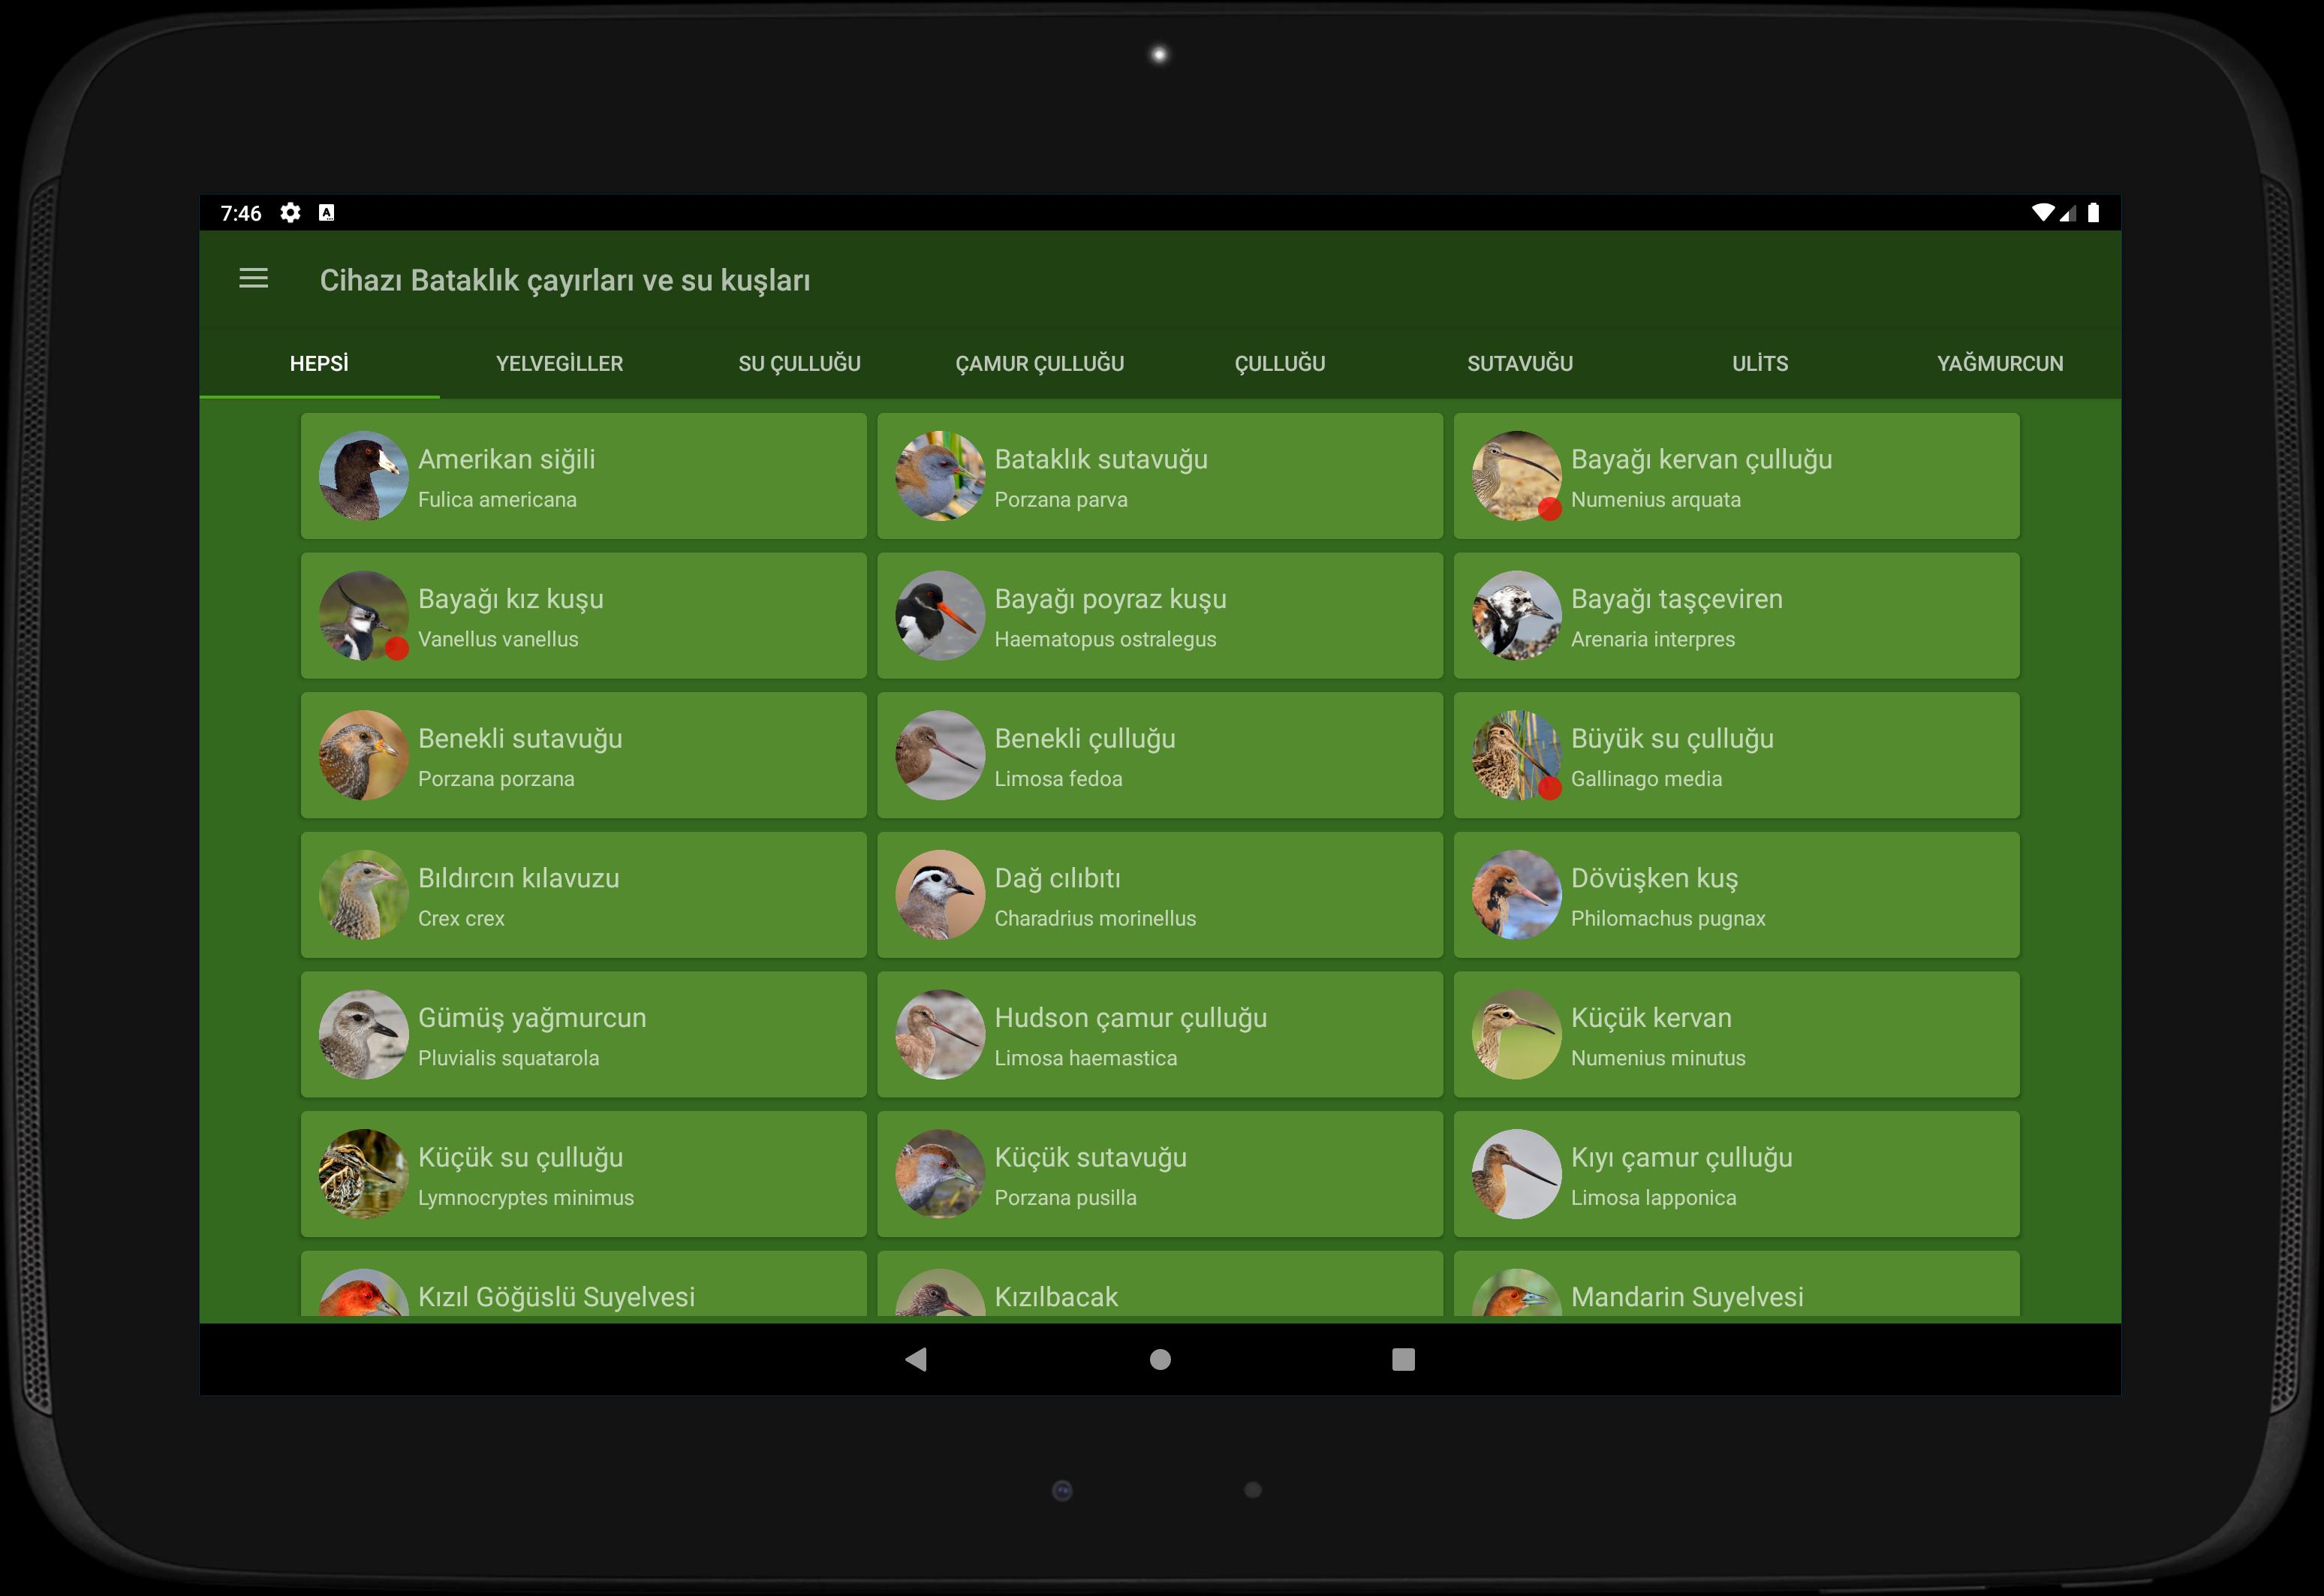This screenshot has width=2324, height=1596.
Task: Tap the Bayağı kervan çulluğu photo
Action: (1516, 476)
